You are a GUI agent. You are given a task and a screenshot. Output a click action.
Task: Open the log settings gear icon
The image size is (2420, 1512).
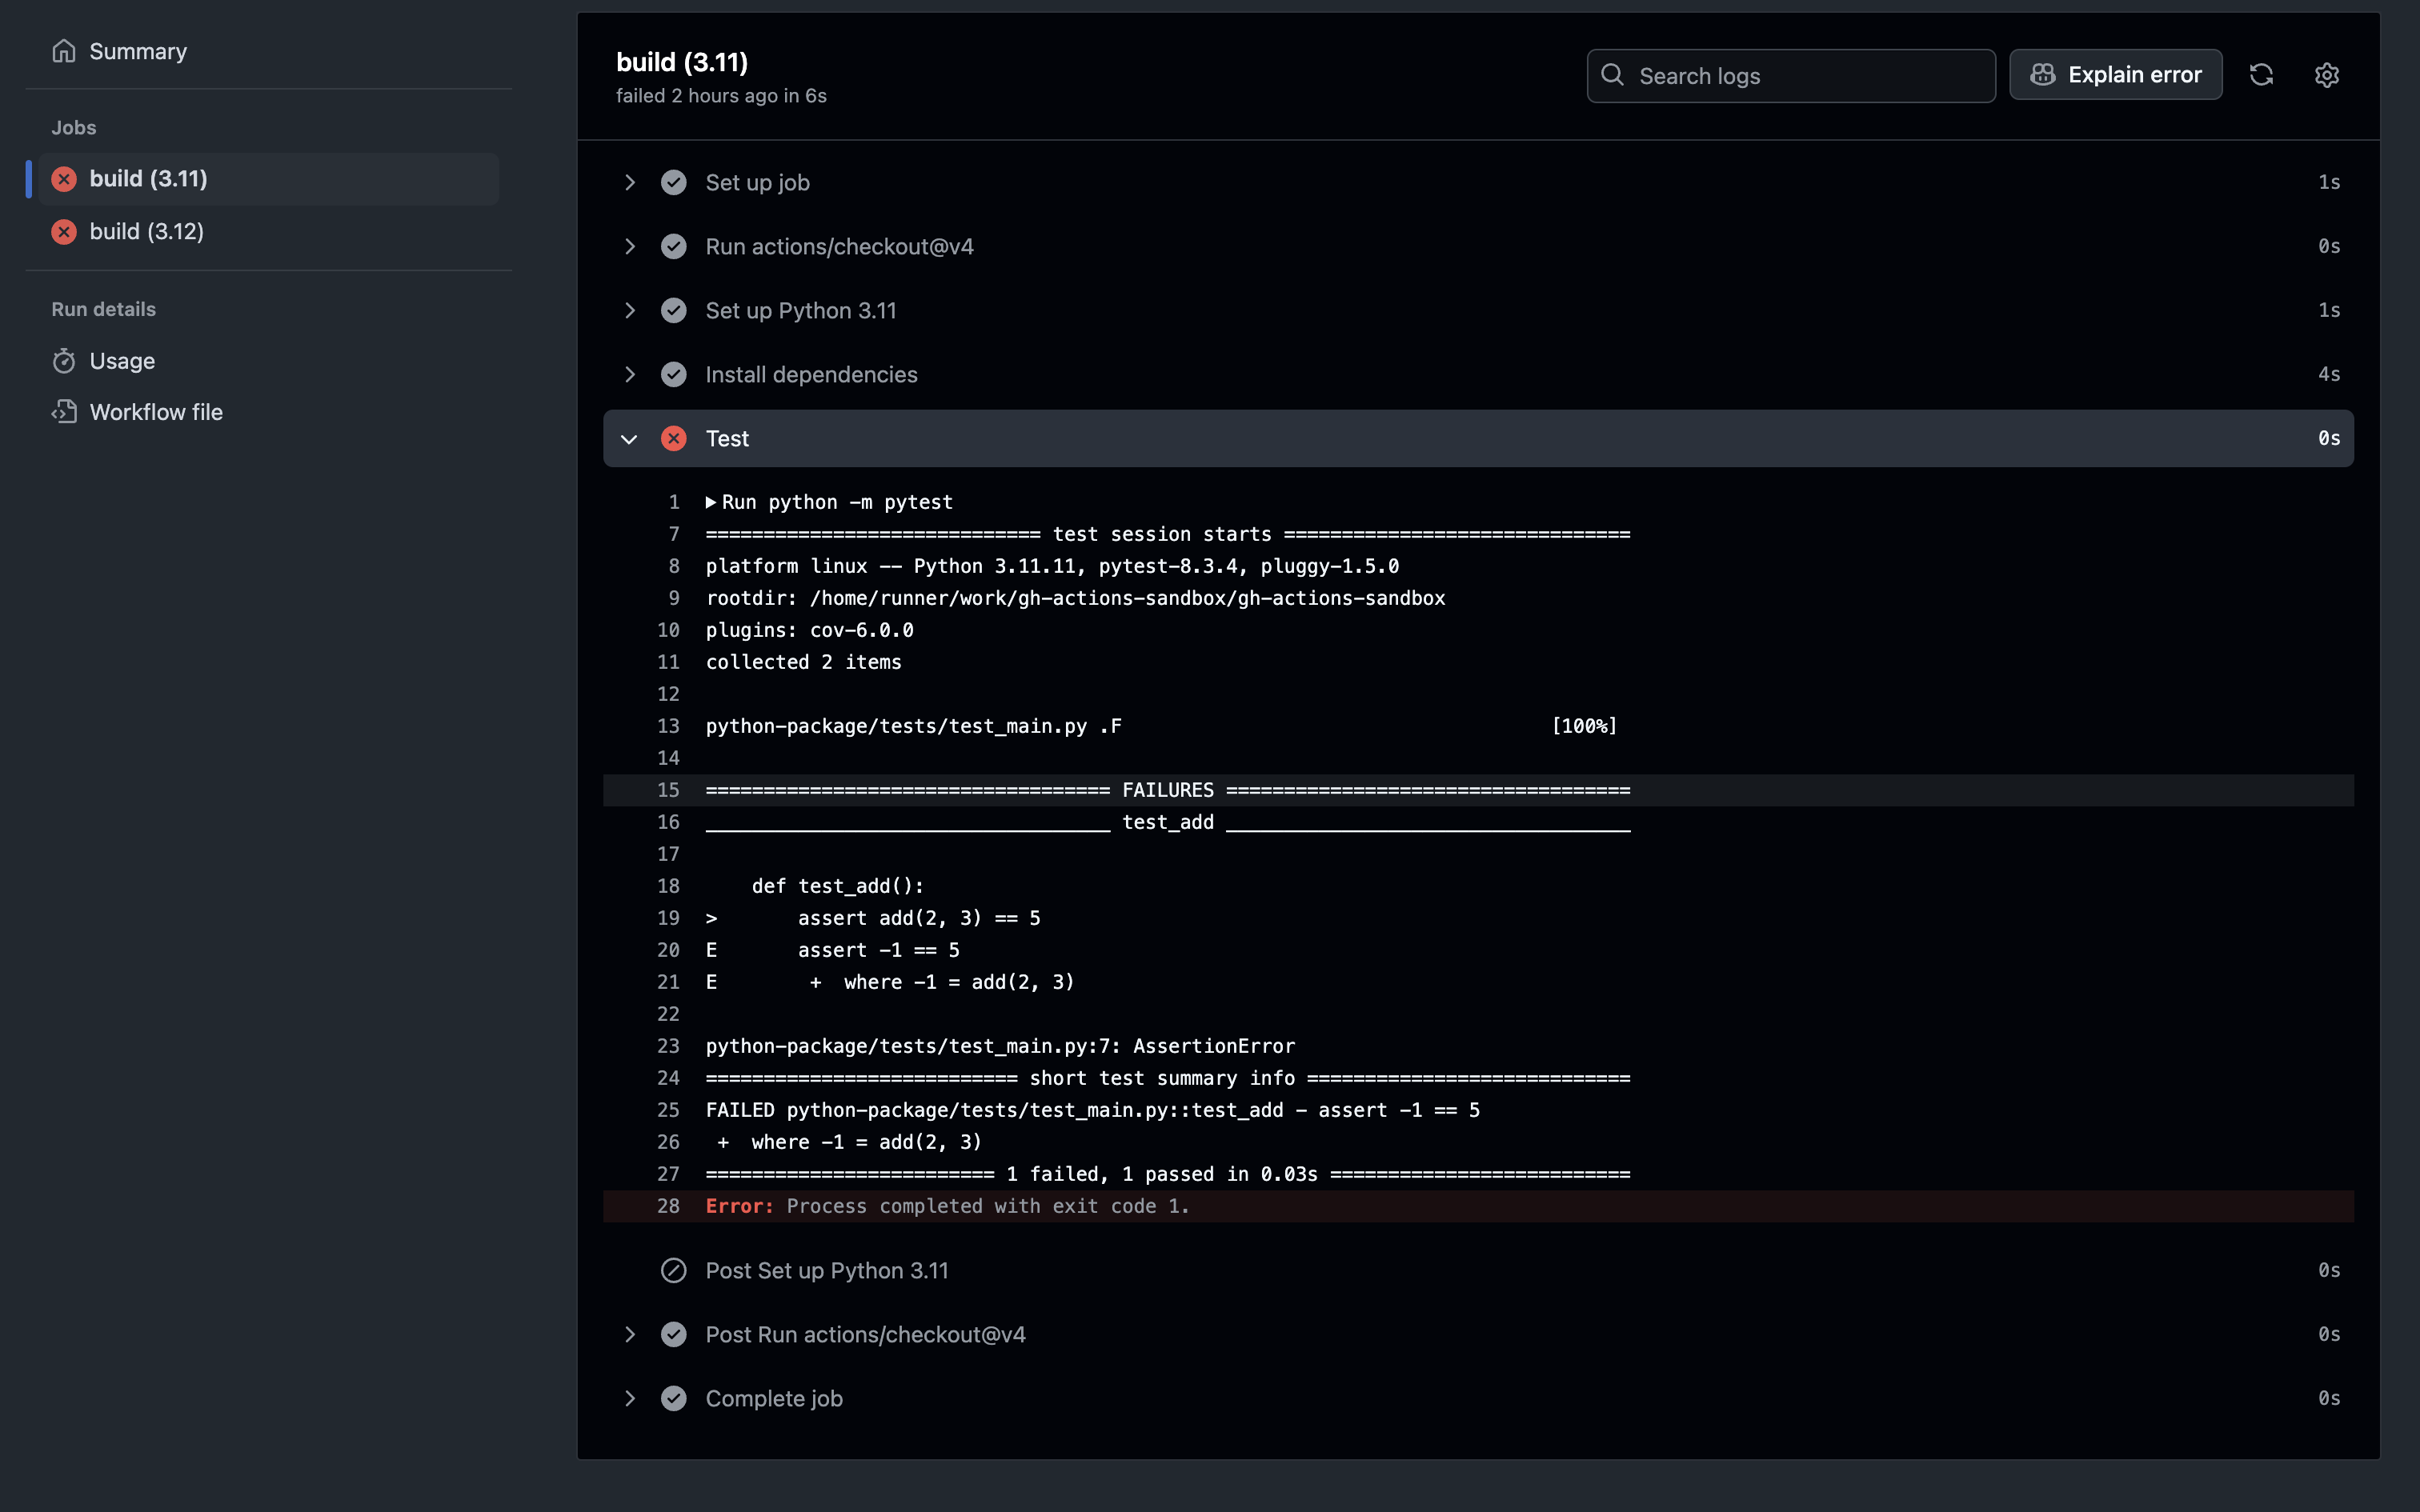[2327, 75]
